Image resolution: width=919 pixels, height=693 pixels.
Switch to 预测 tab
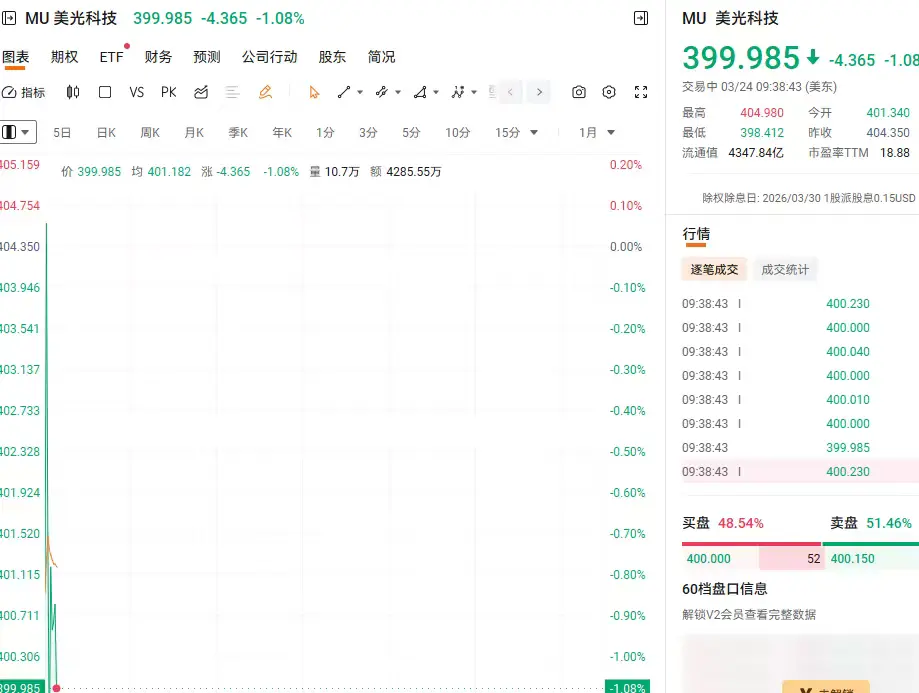(x=207, y=57)
